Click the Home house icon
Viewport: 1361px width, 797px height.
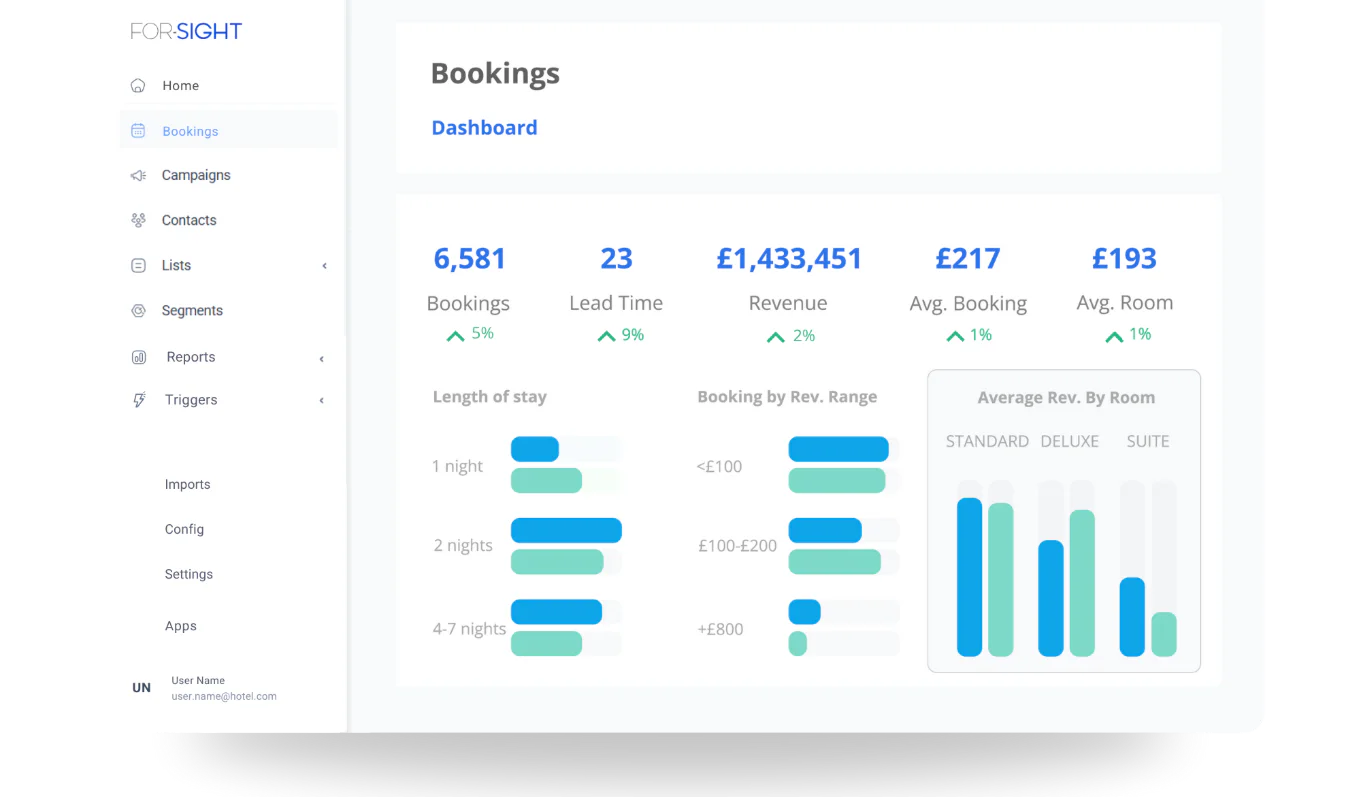[138, 86]
